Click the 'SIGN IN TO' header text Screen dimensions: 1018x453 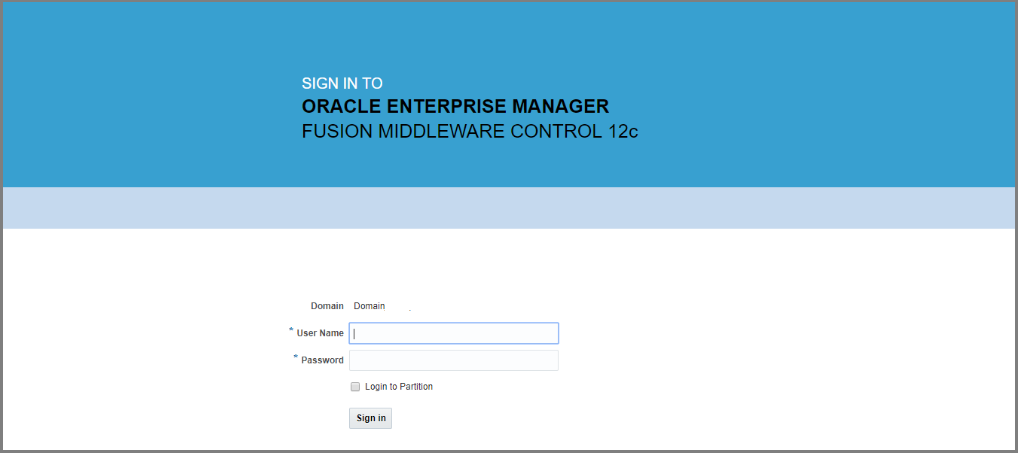click(x=342, y=84)
